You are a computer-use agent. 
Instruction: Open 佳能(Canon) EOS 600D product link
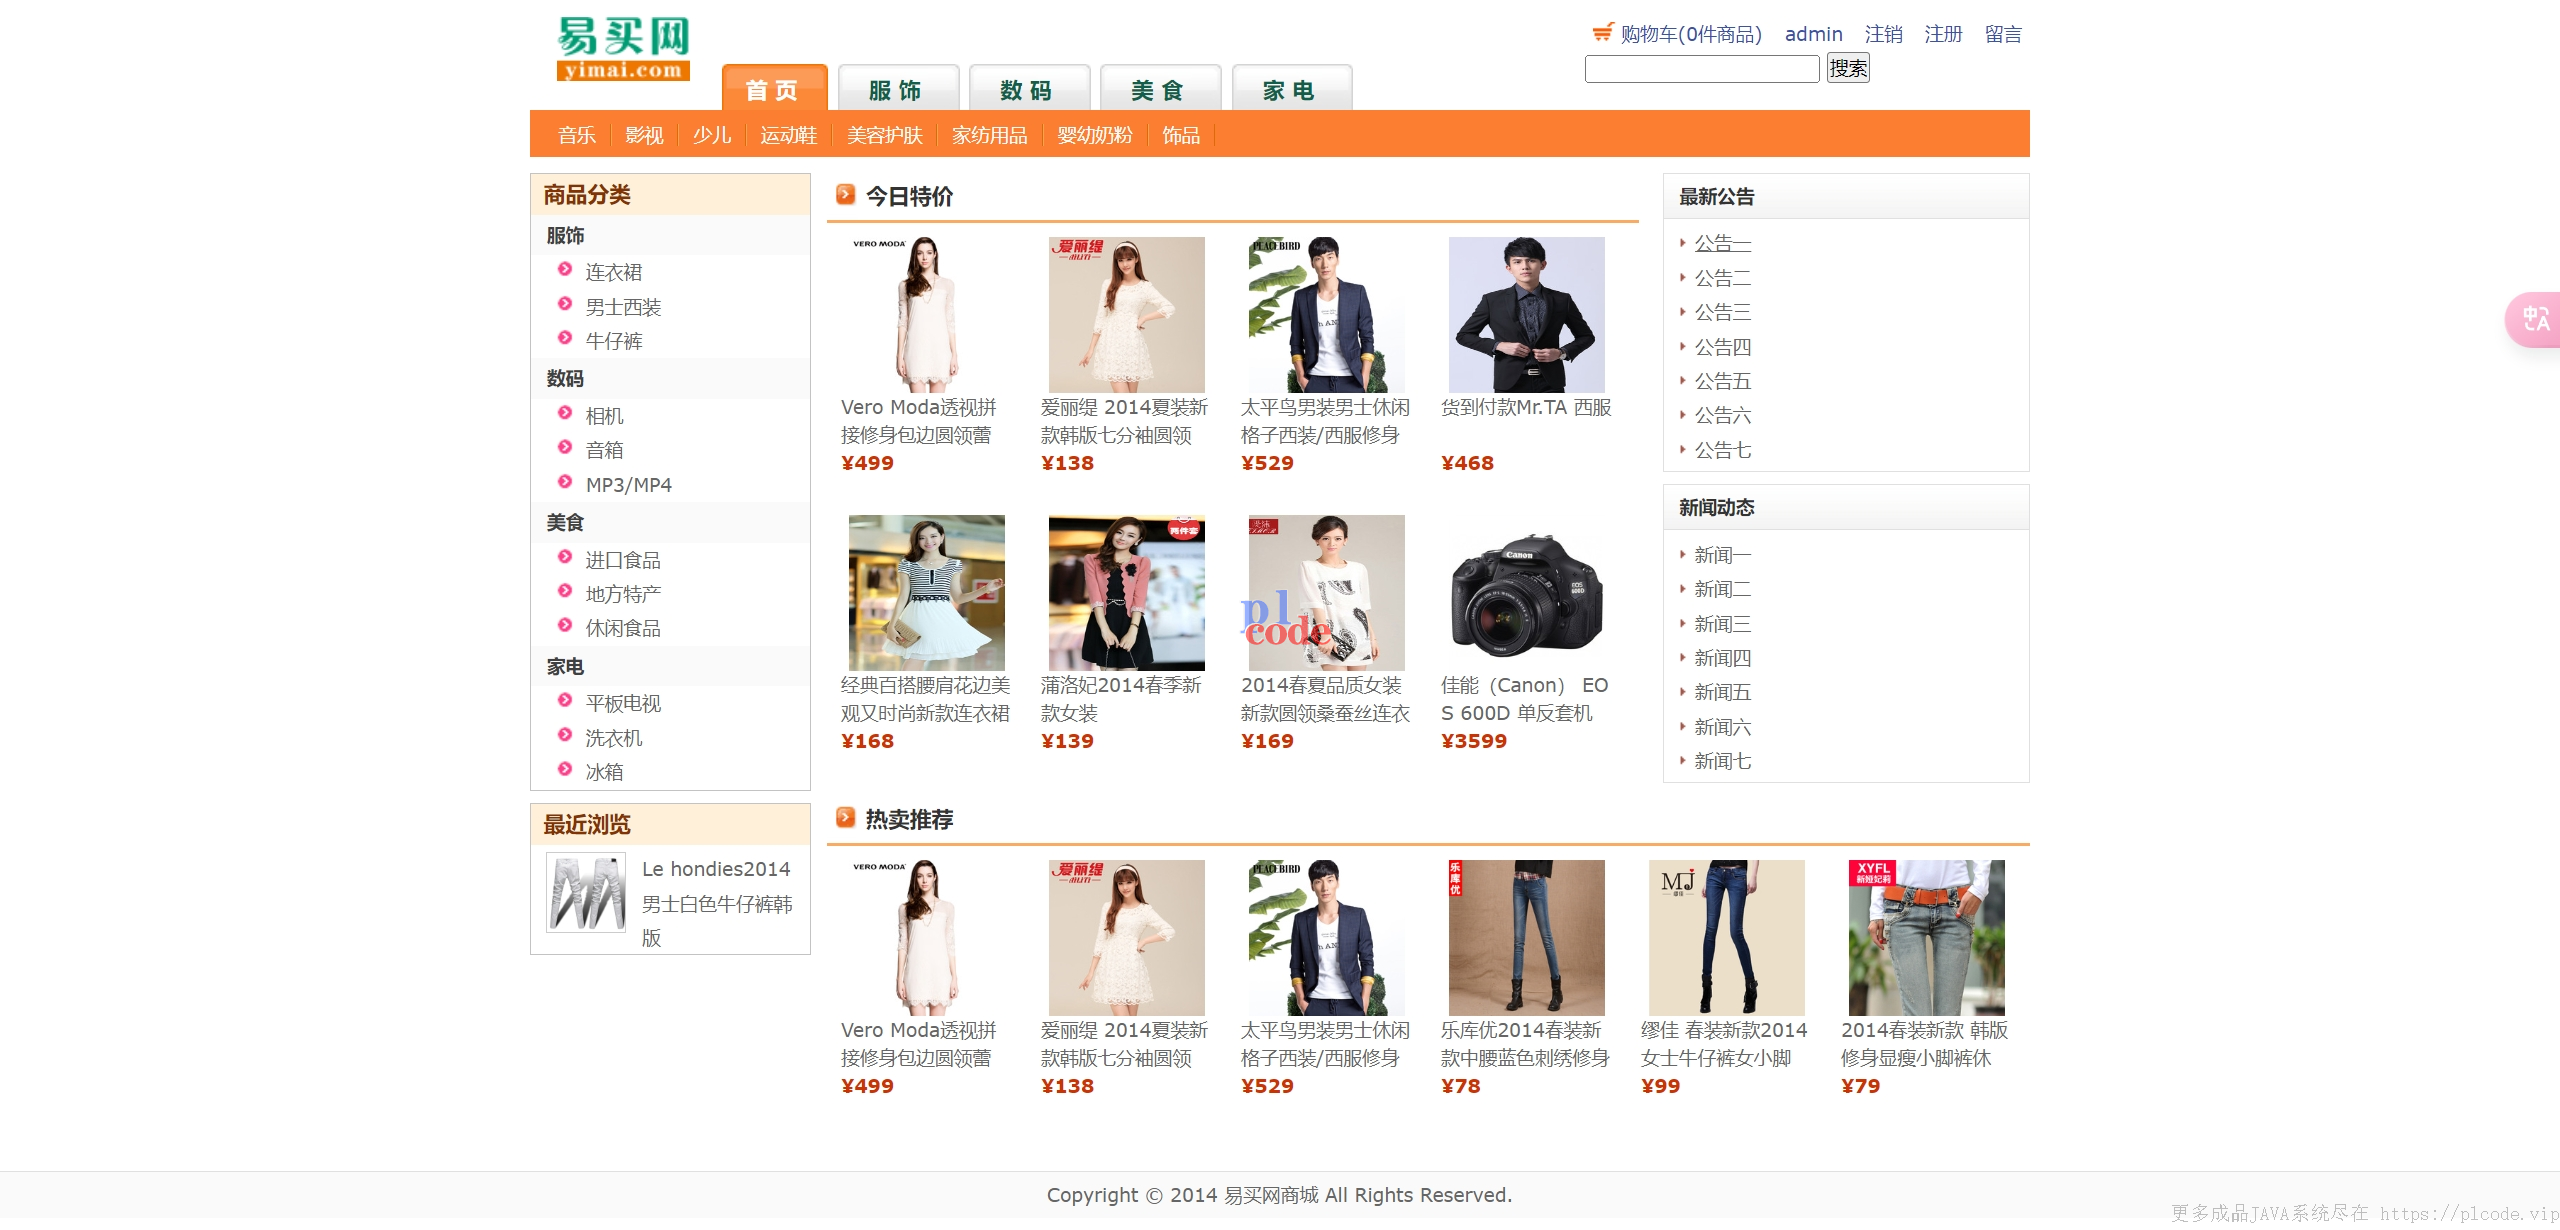pyautogui.click(x=1525, y=699)
